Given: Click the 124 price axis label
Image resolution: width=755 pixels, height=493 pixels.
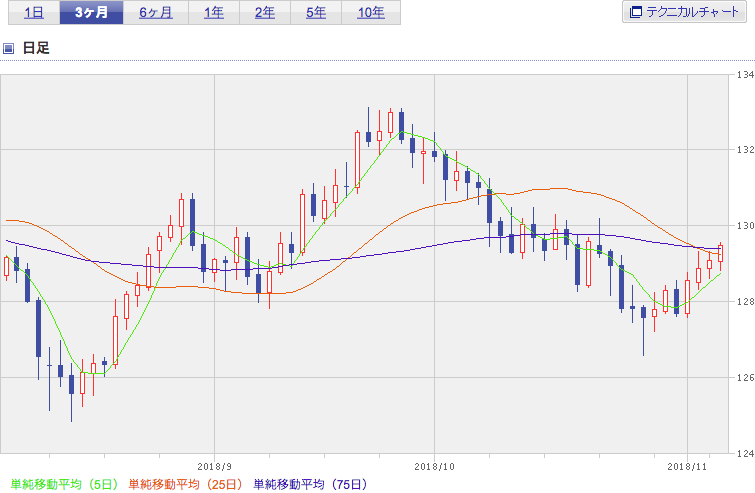Looking at the screenshot, I should [745, 453].
